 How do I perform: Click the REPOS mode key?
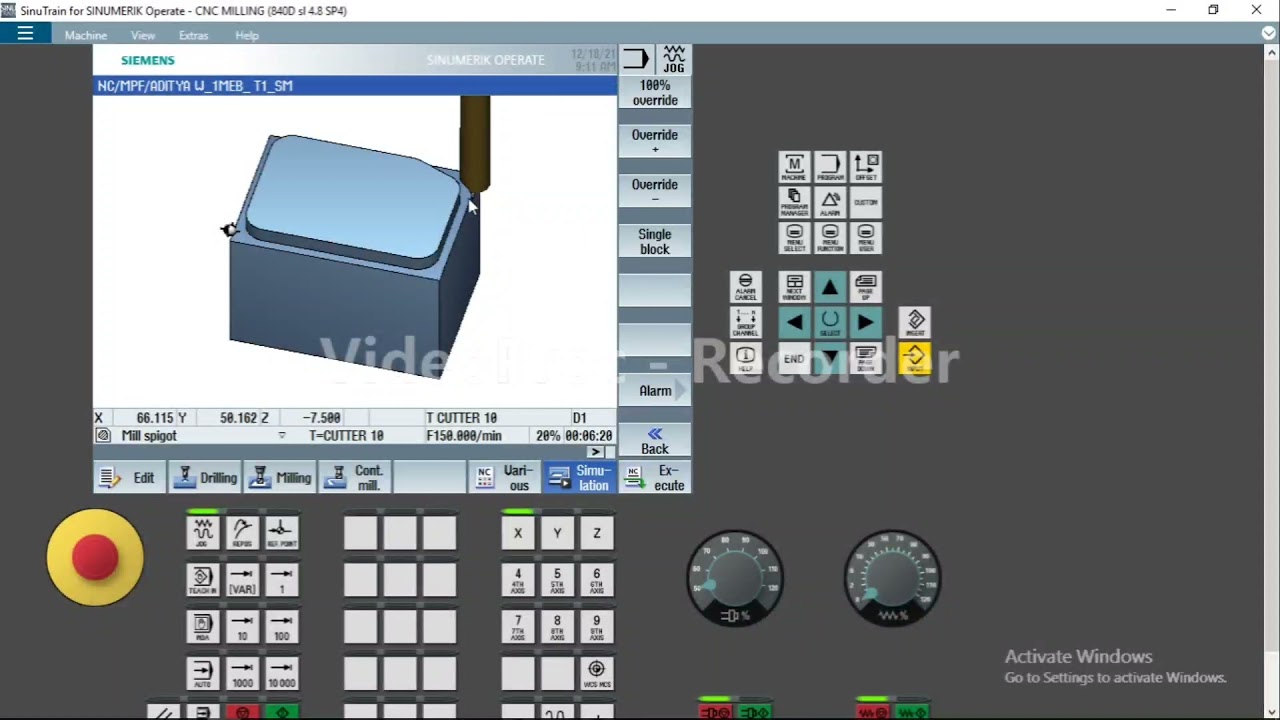coord(242,533)
